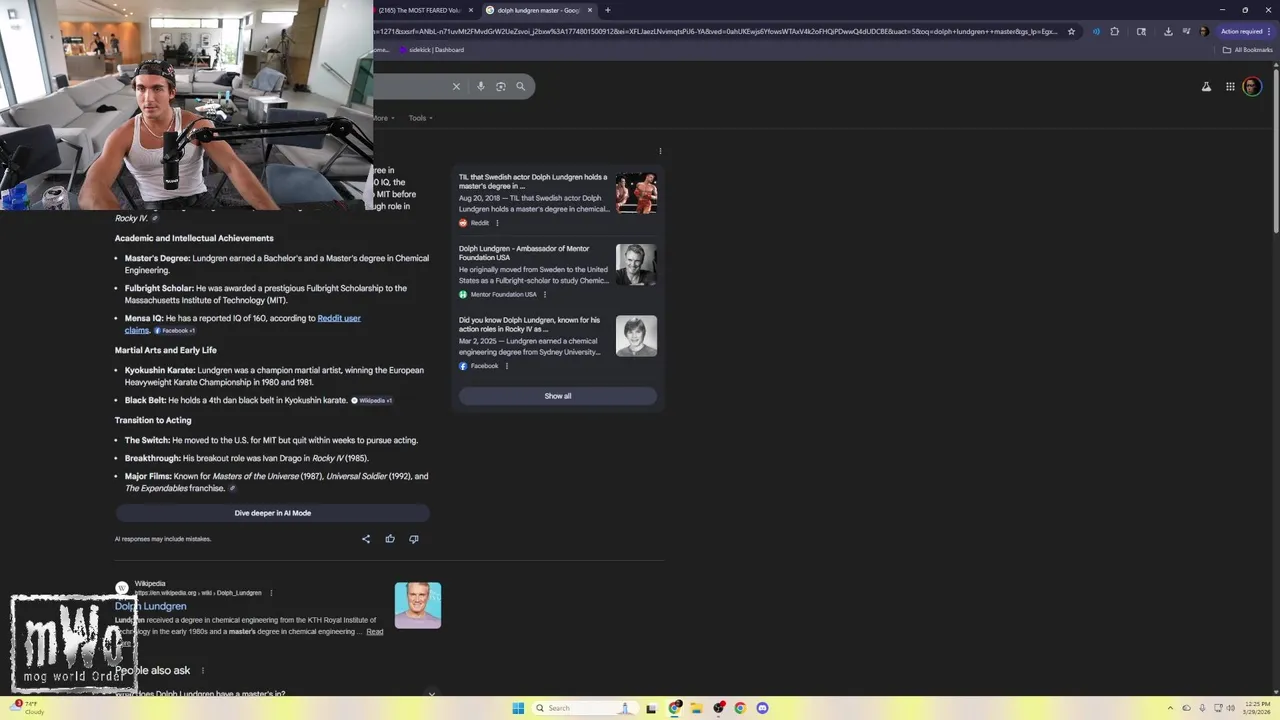Expand the More search filters dropdown
This screenshot has height=720, width=1280.
tap(384, 118)
